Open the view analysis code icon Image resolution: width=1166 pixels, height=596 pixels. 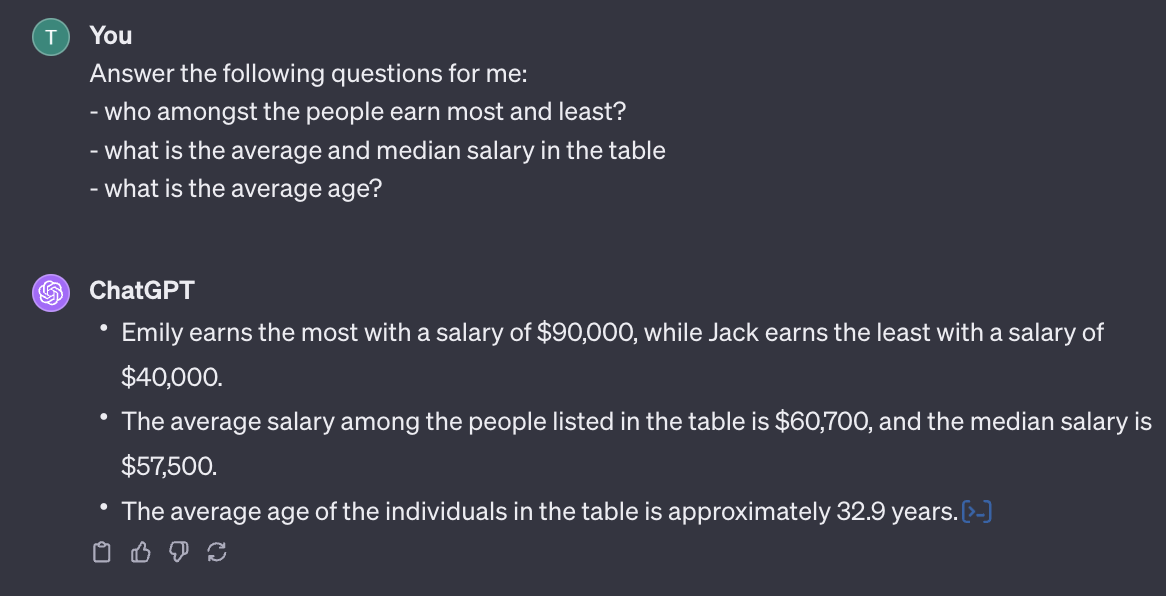[975, 512]
